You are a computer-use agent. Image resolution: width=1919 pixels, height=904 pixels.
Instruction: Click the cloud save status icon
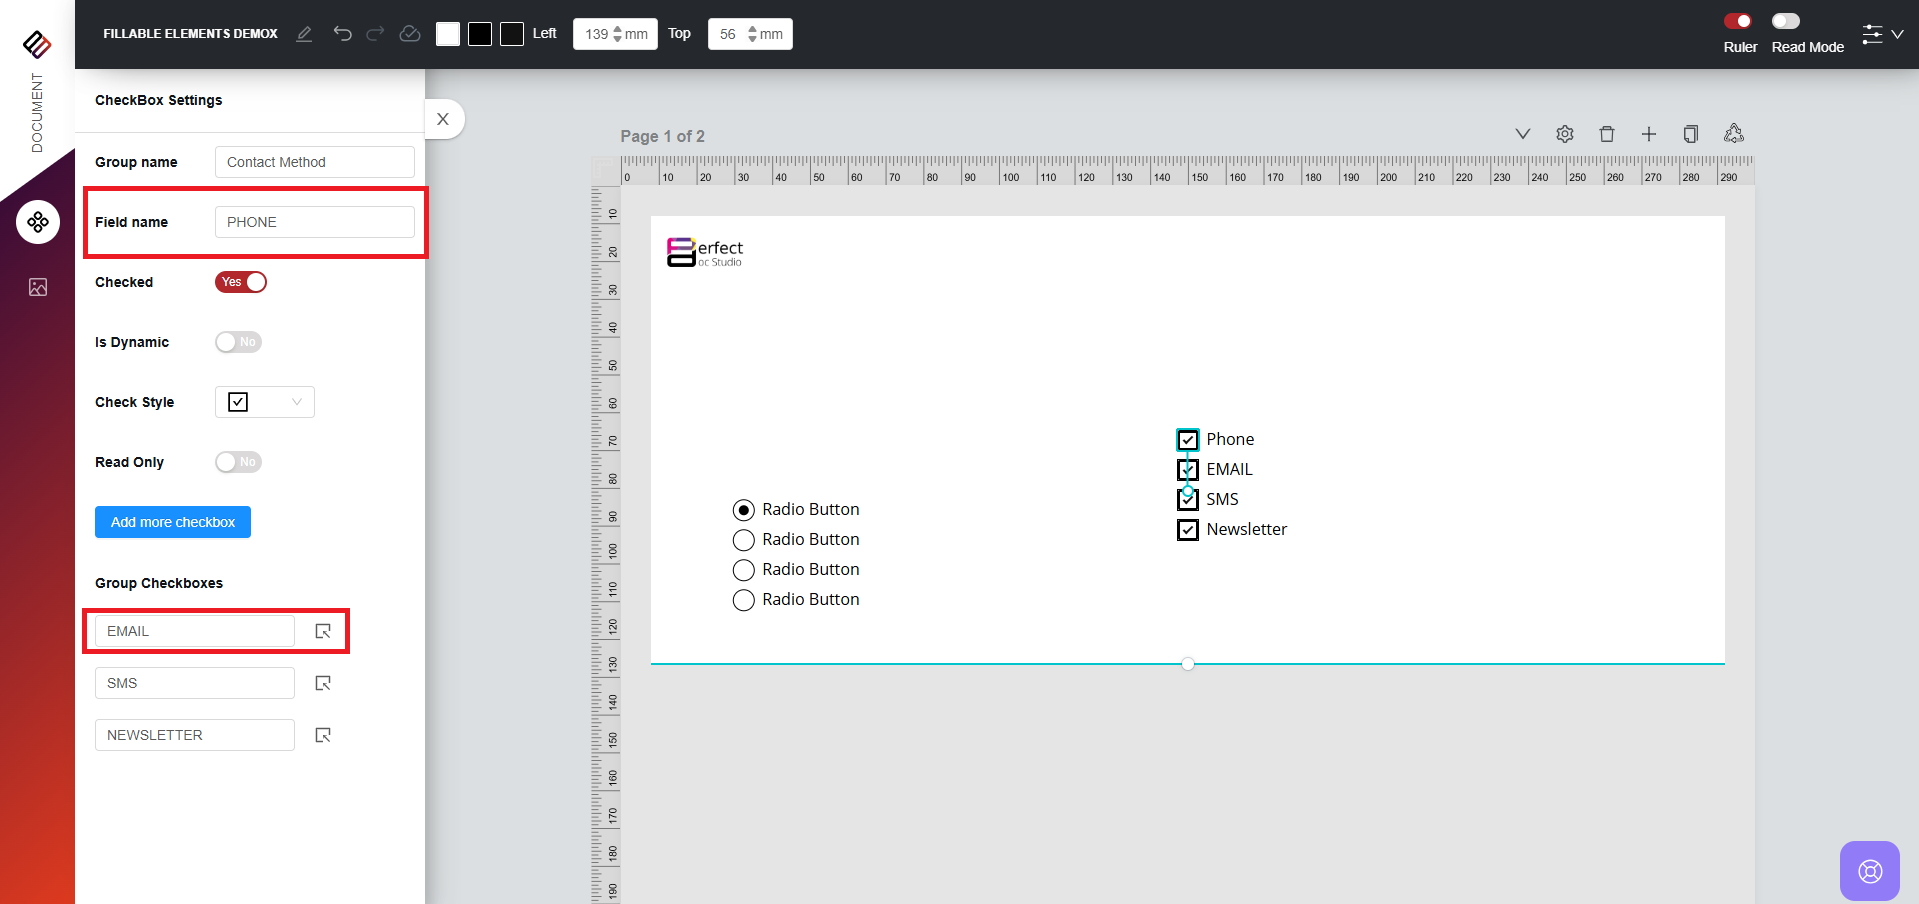point(409,34)
